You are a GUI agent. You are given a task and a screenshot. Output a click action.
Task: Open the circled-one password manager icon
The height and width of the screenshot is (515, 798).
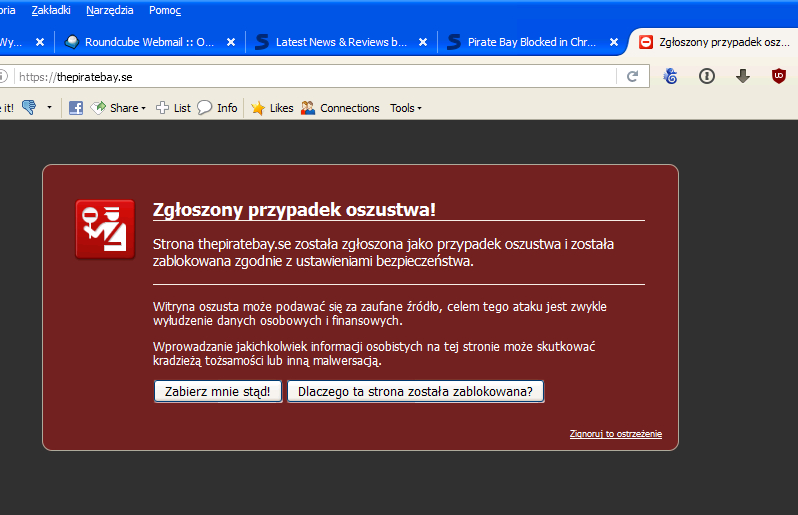pyautogui.click(x=707, y=76)
